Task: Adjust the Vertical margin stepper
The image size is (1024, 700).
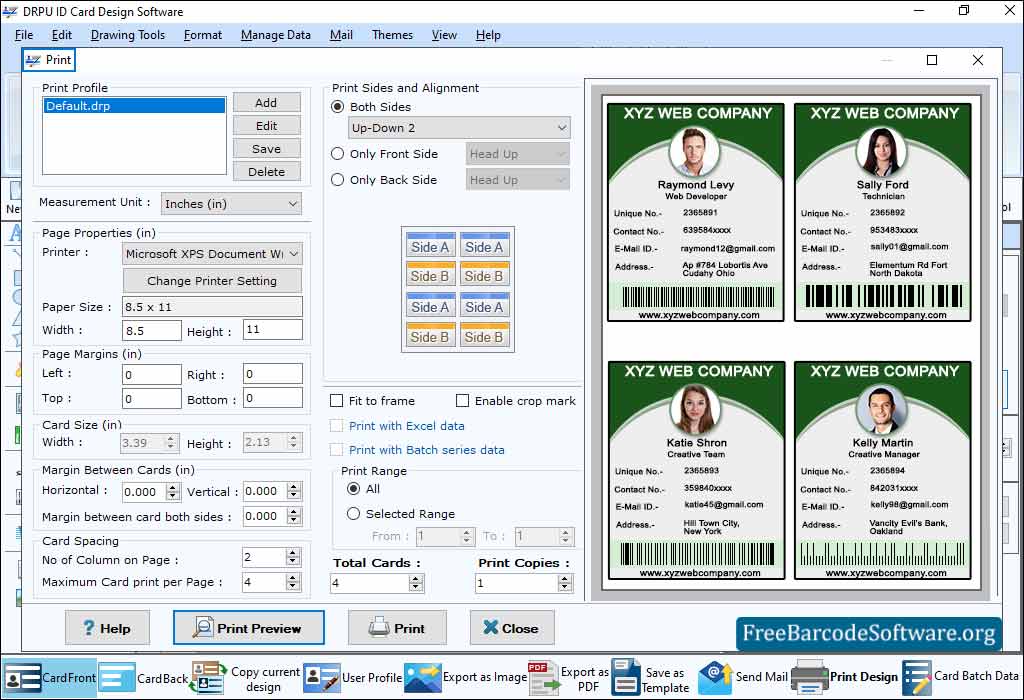Action: click(294, 491)
